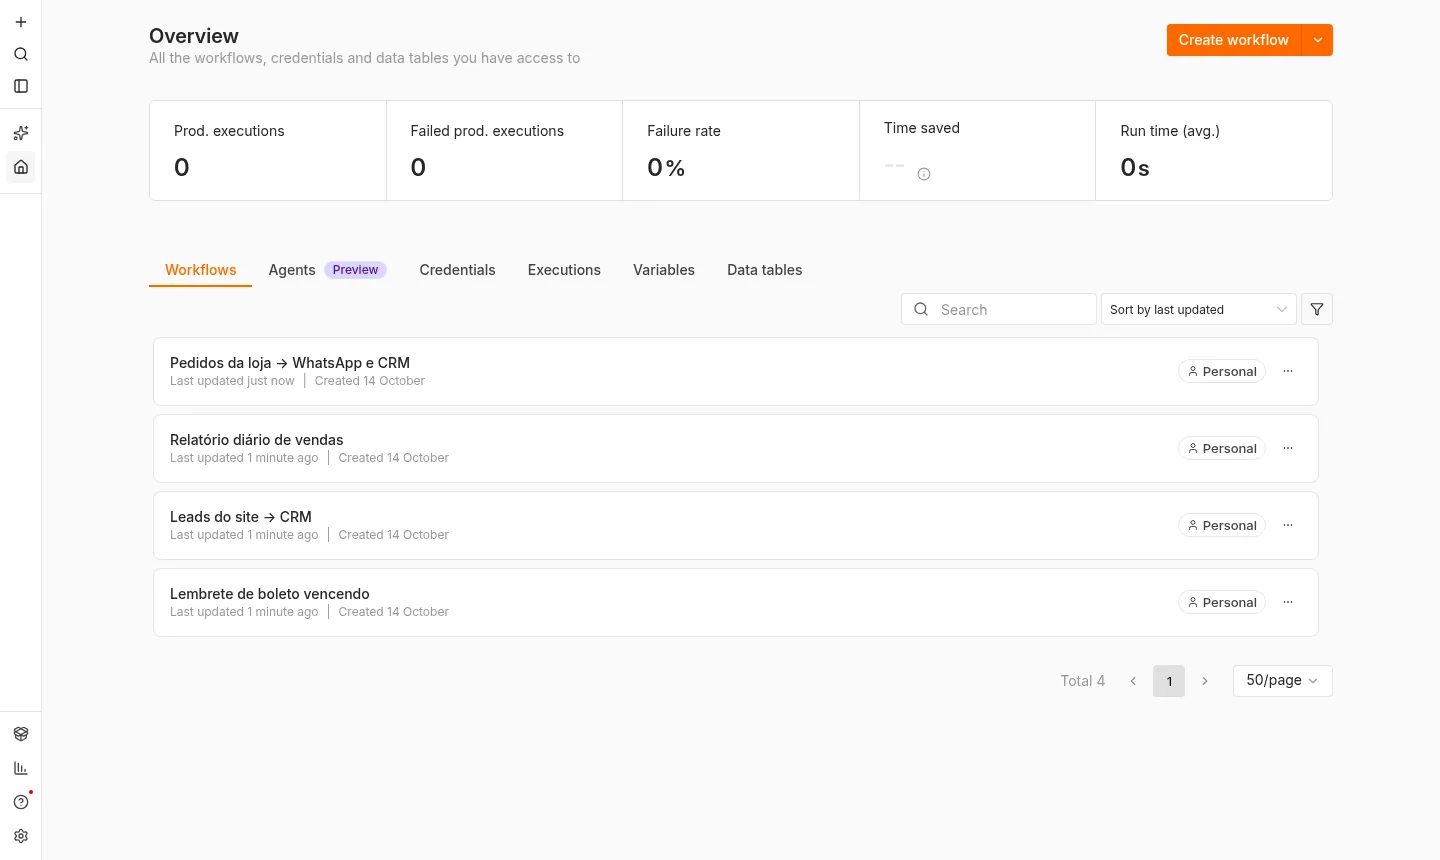Show the Time saved info icon
The width and height of the screenshot is (1440, 860).
pos(924,174)
